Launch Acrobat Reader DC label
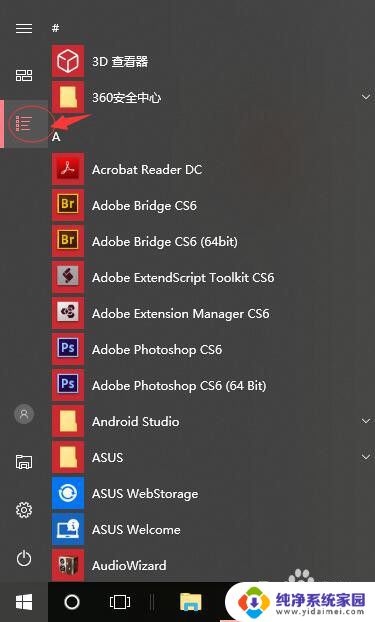375x622 pixels. point(147,170)
